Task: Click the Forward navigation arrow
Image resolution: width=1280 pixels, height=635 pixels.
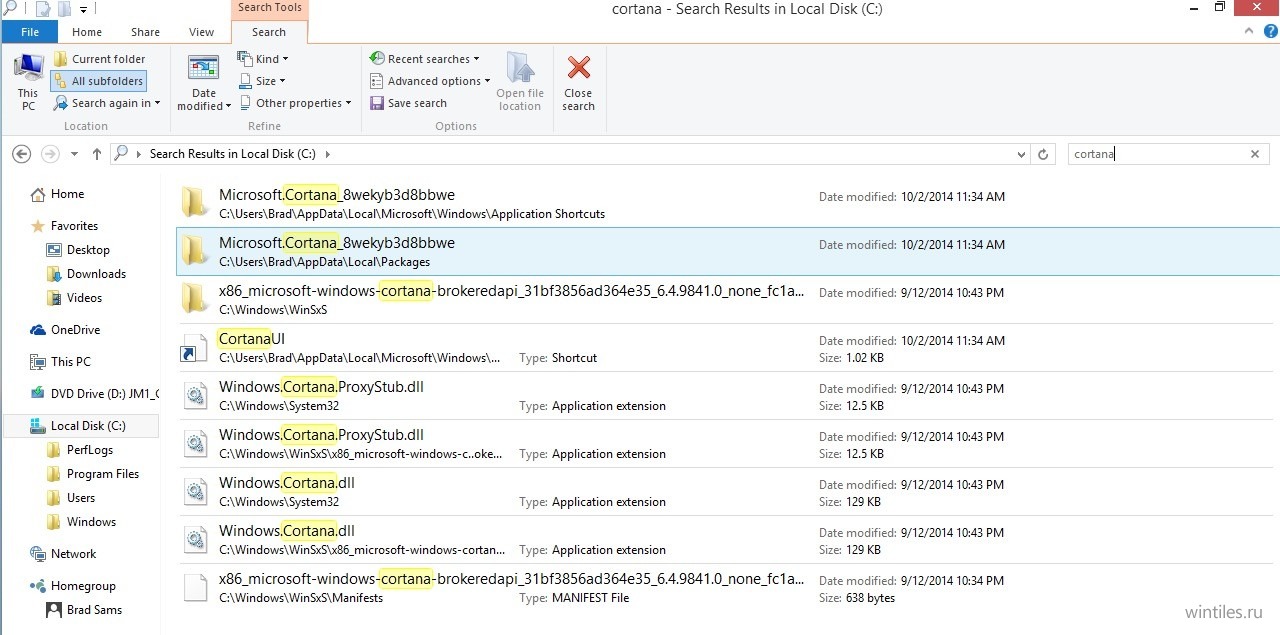Action: point(50,154)
